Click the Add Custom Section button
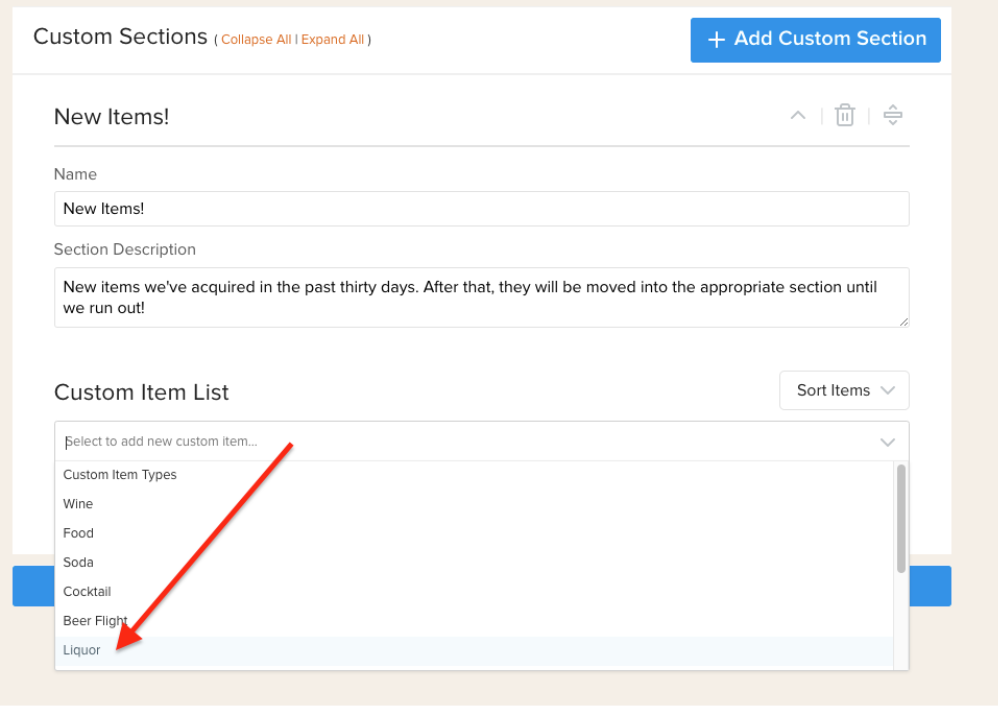Image resolution: width=998 pixels, height=708 pixels. 815,39
